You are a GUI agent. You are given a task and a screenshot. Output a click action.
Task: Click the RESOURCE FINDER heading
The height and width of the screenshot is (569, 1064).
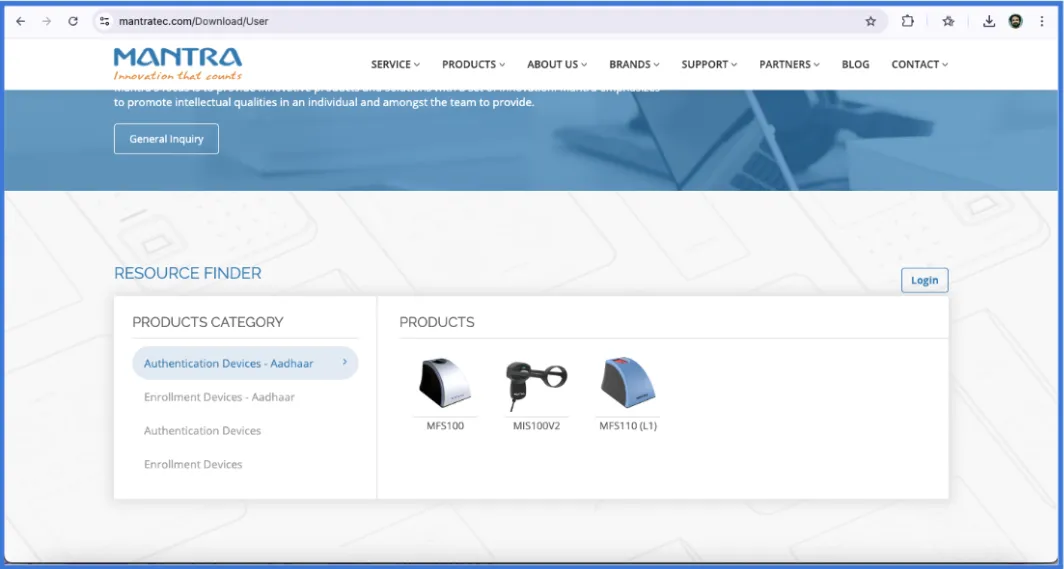tap(187, 273)
